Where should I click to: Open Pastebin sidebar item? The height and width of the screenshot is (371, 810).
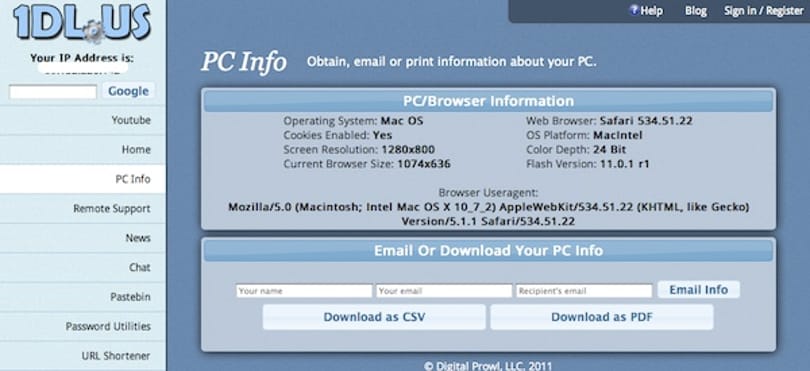click(x=83, y=297)
